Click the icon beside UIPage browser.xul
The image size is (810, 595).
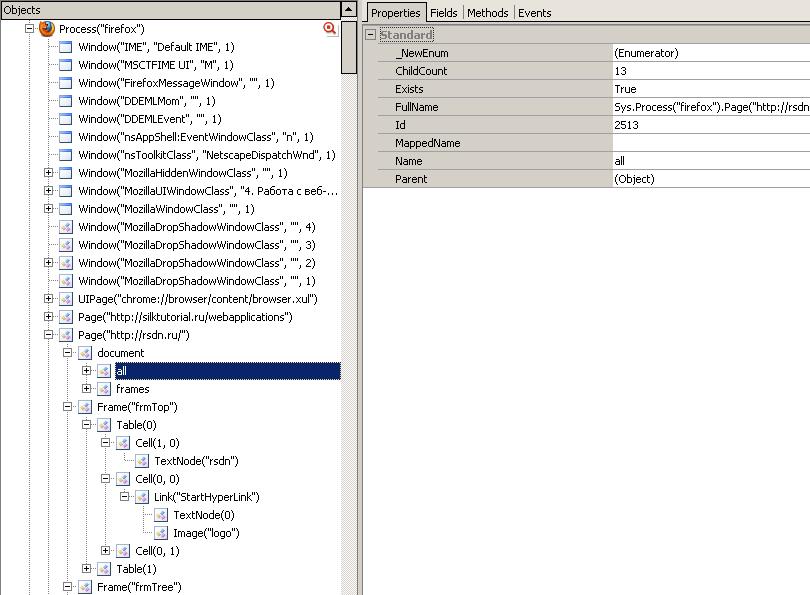point(66,299)
